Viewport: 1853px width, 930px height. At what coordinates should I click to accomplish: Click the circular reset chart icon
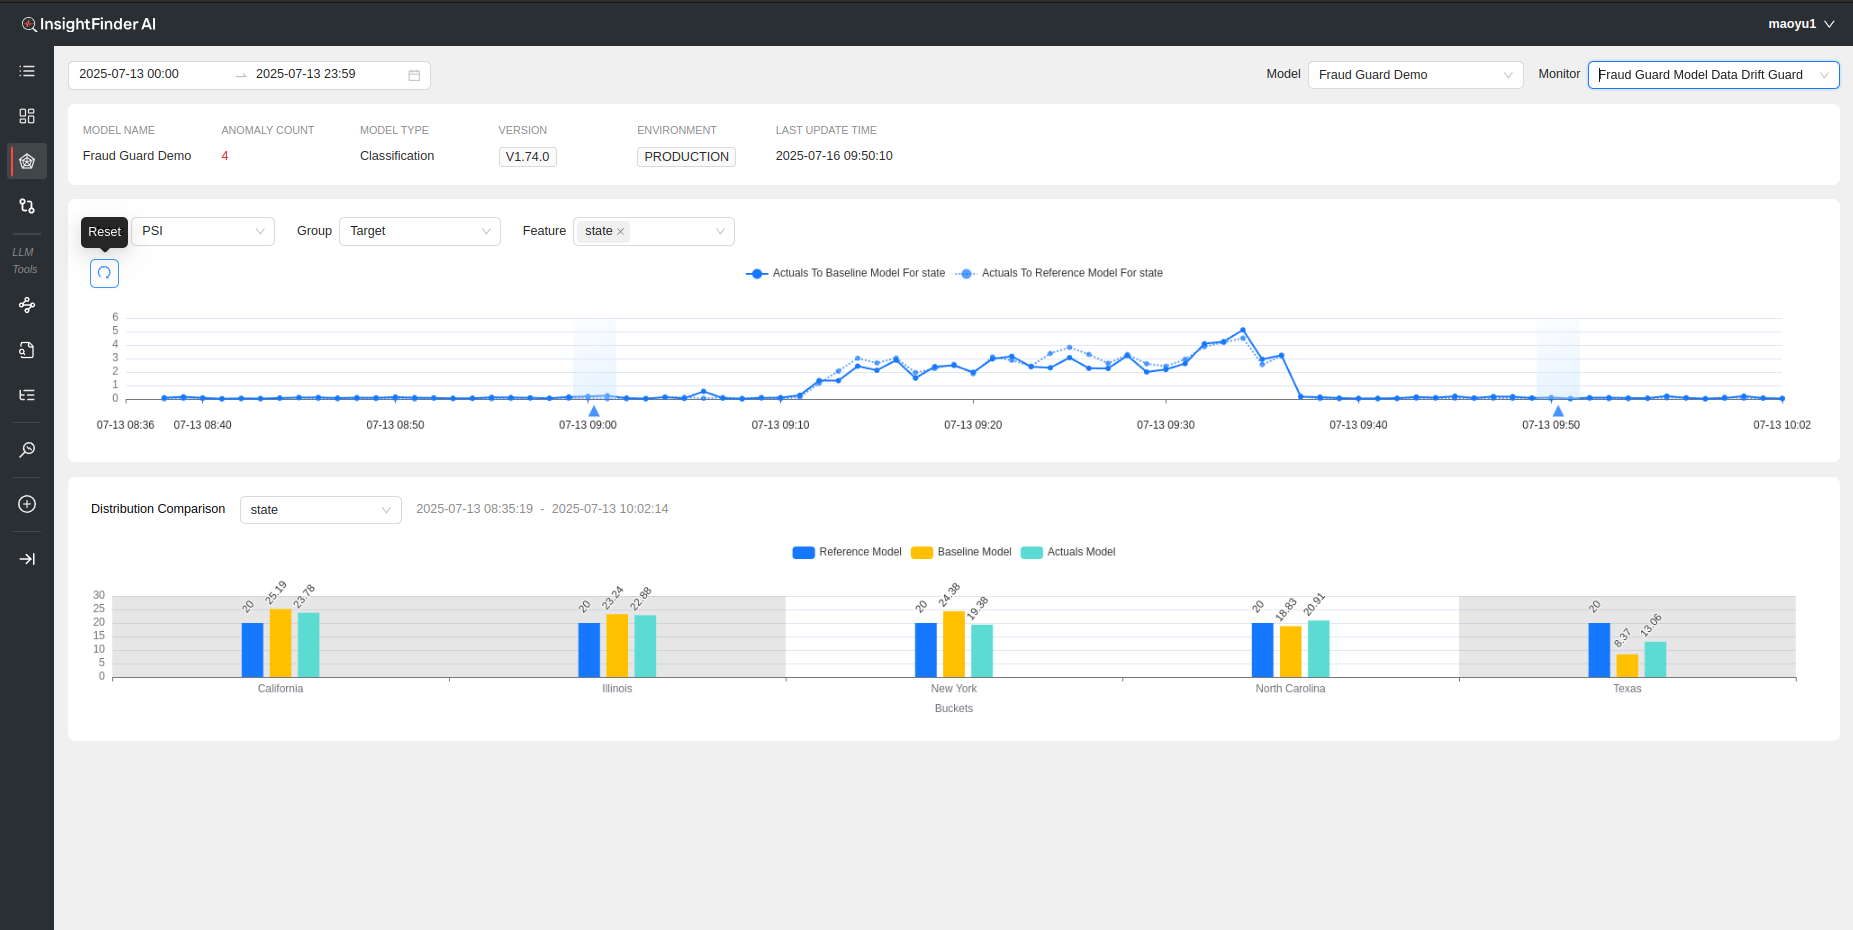point(104,273)
